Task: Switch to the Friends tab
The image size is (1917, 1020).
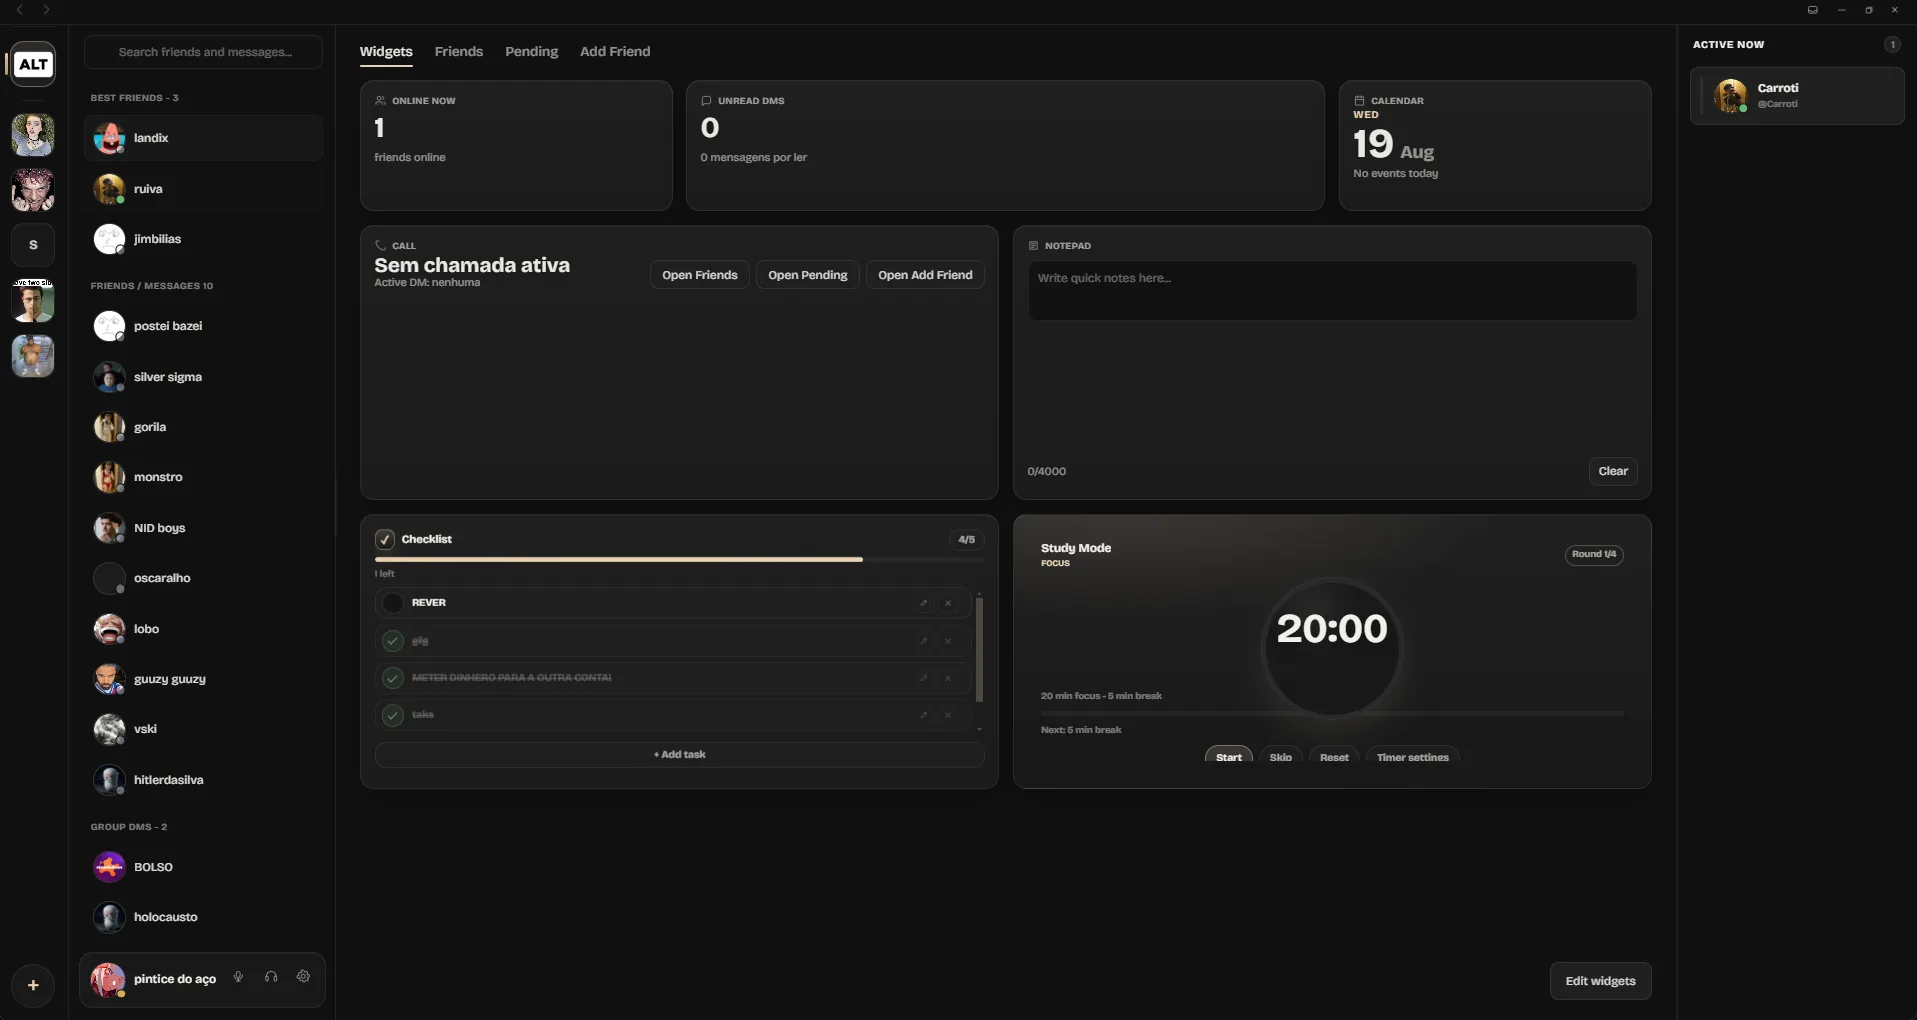Action: click(x=459, y=52)
